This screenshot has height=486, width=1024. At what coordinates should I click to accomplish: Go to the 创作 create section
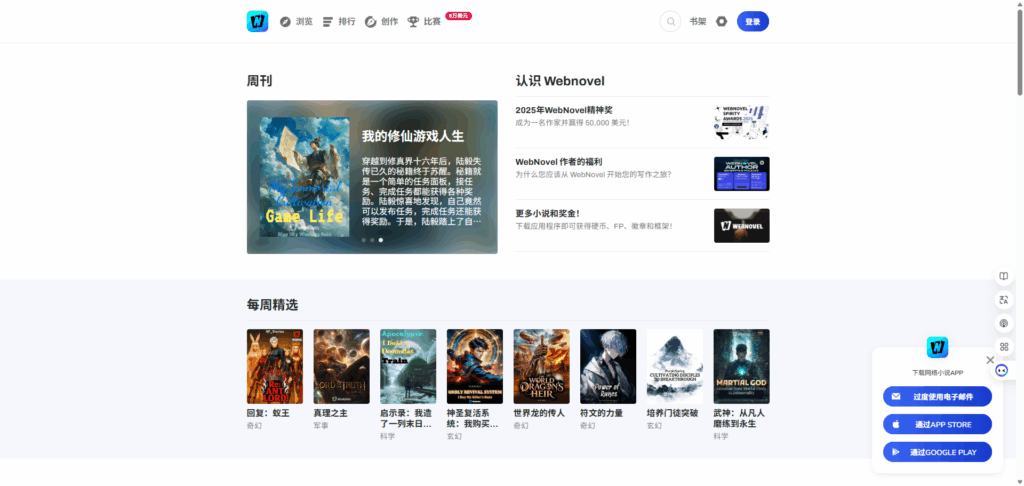[x=381, y=22]
